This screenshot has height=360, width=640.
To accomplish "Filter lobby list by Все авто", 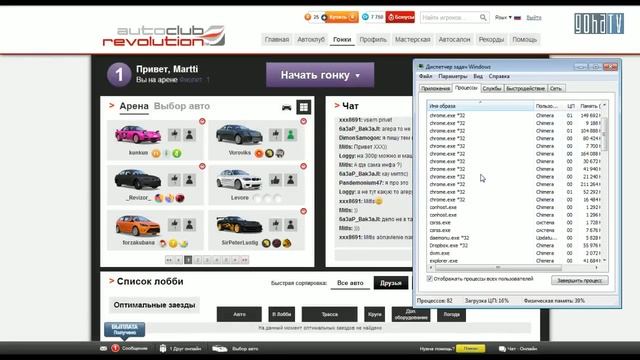I will coord(350,283).
